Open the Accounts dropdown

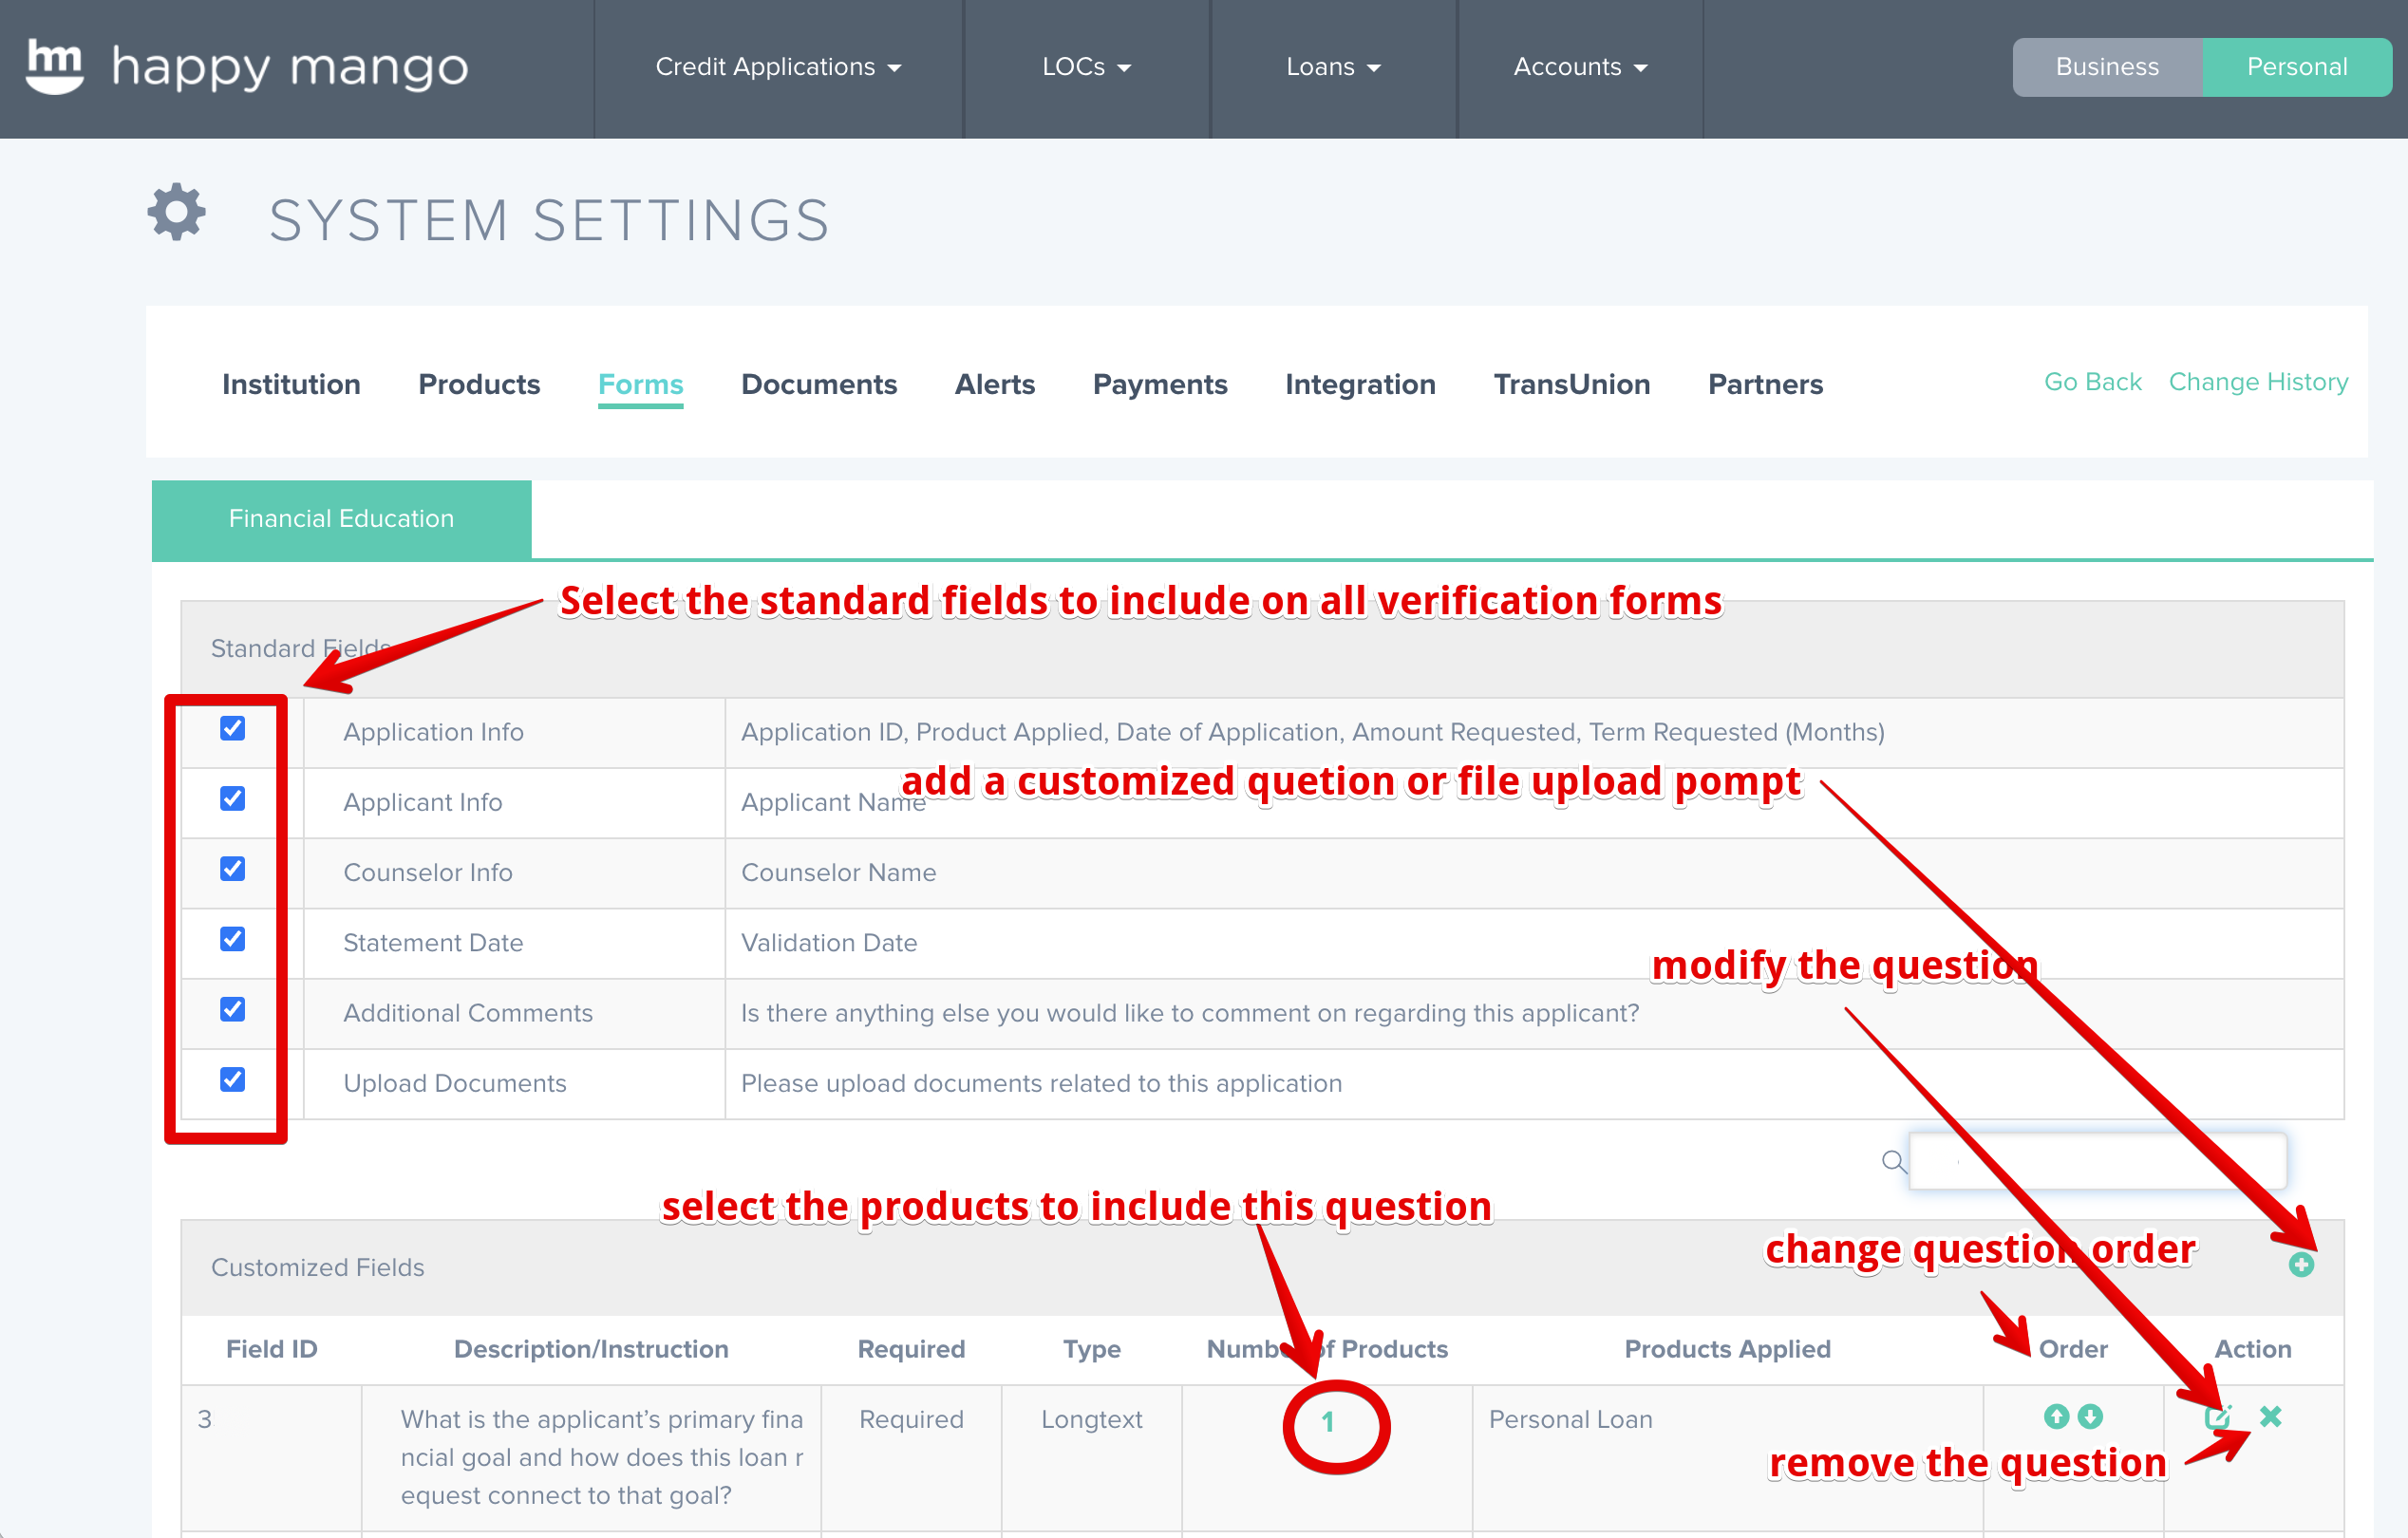[x=1579, y=67]
